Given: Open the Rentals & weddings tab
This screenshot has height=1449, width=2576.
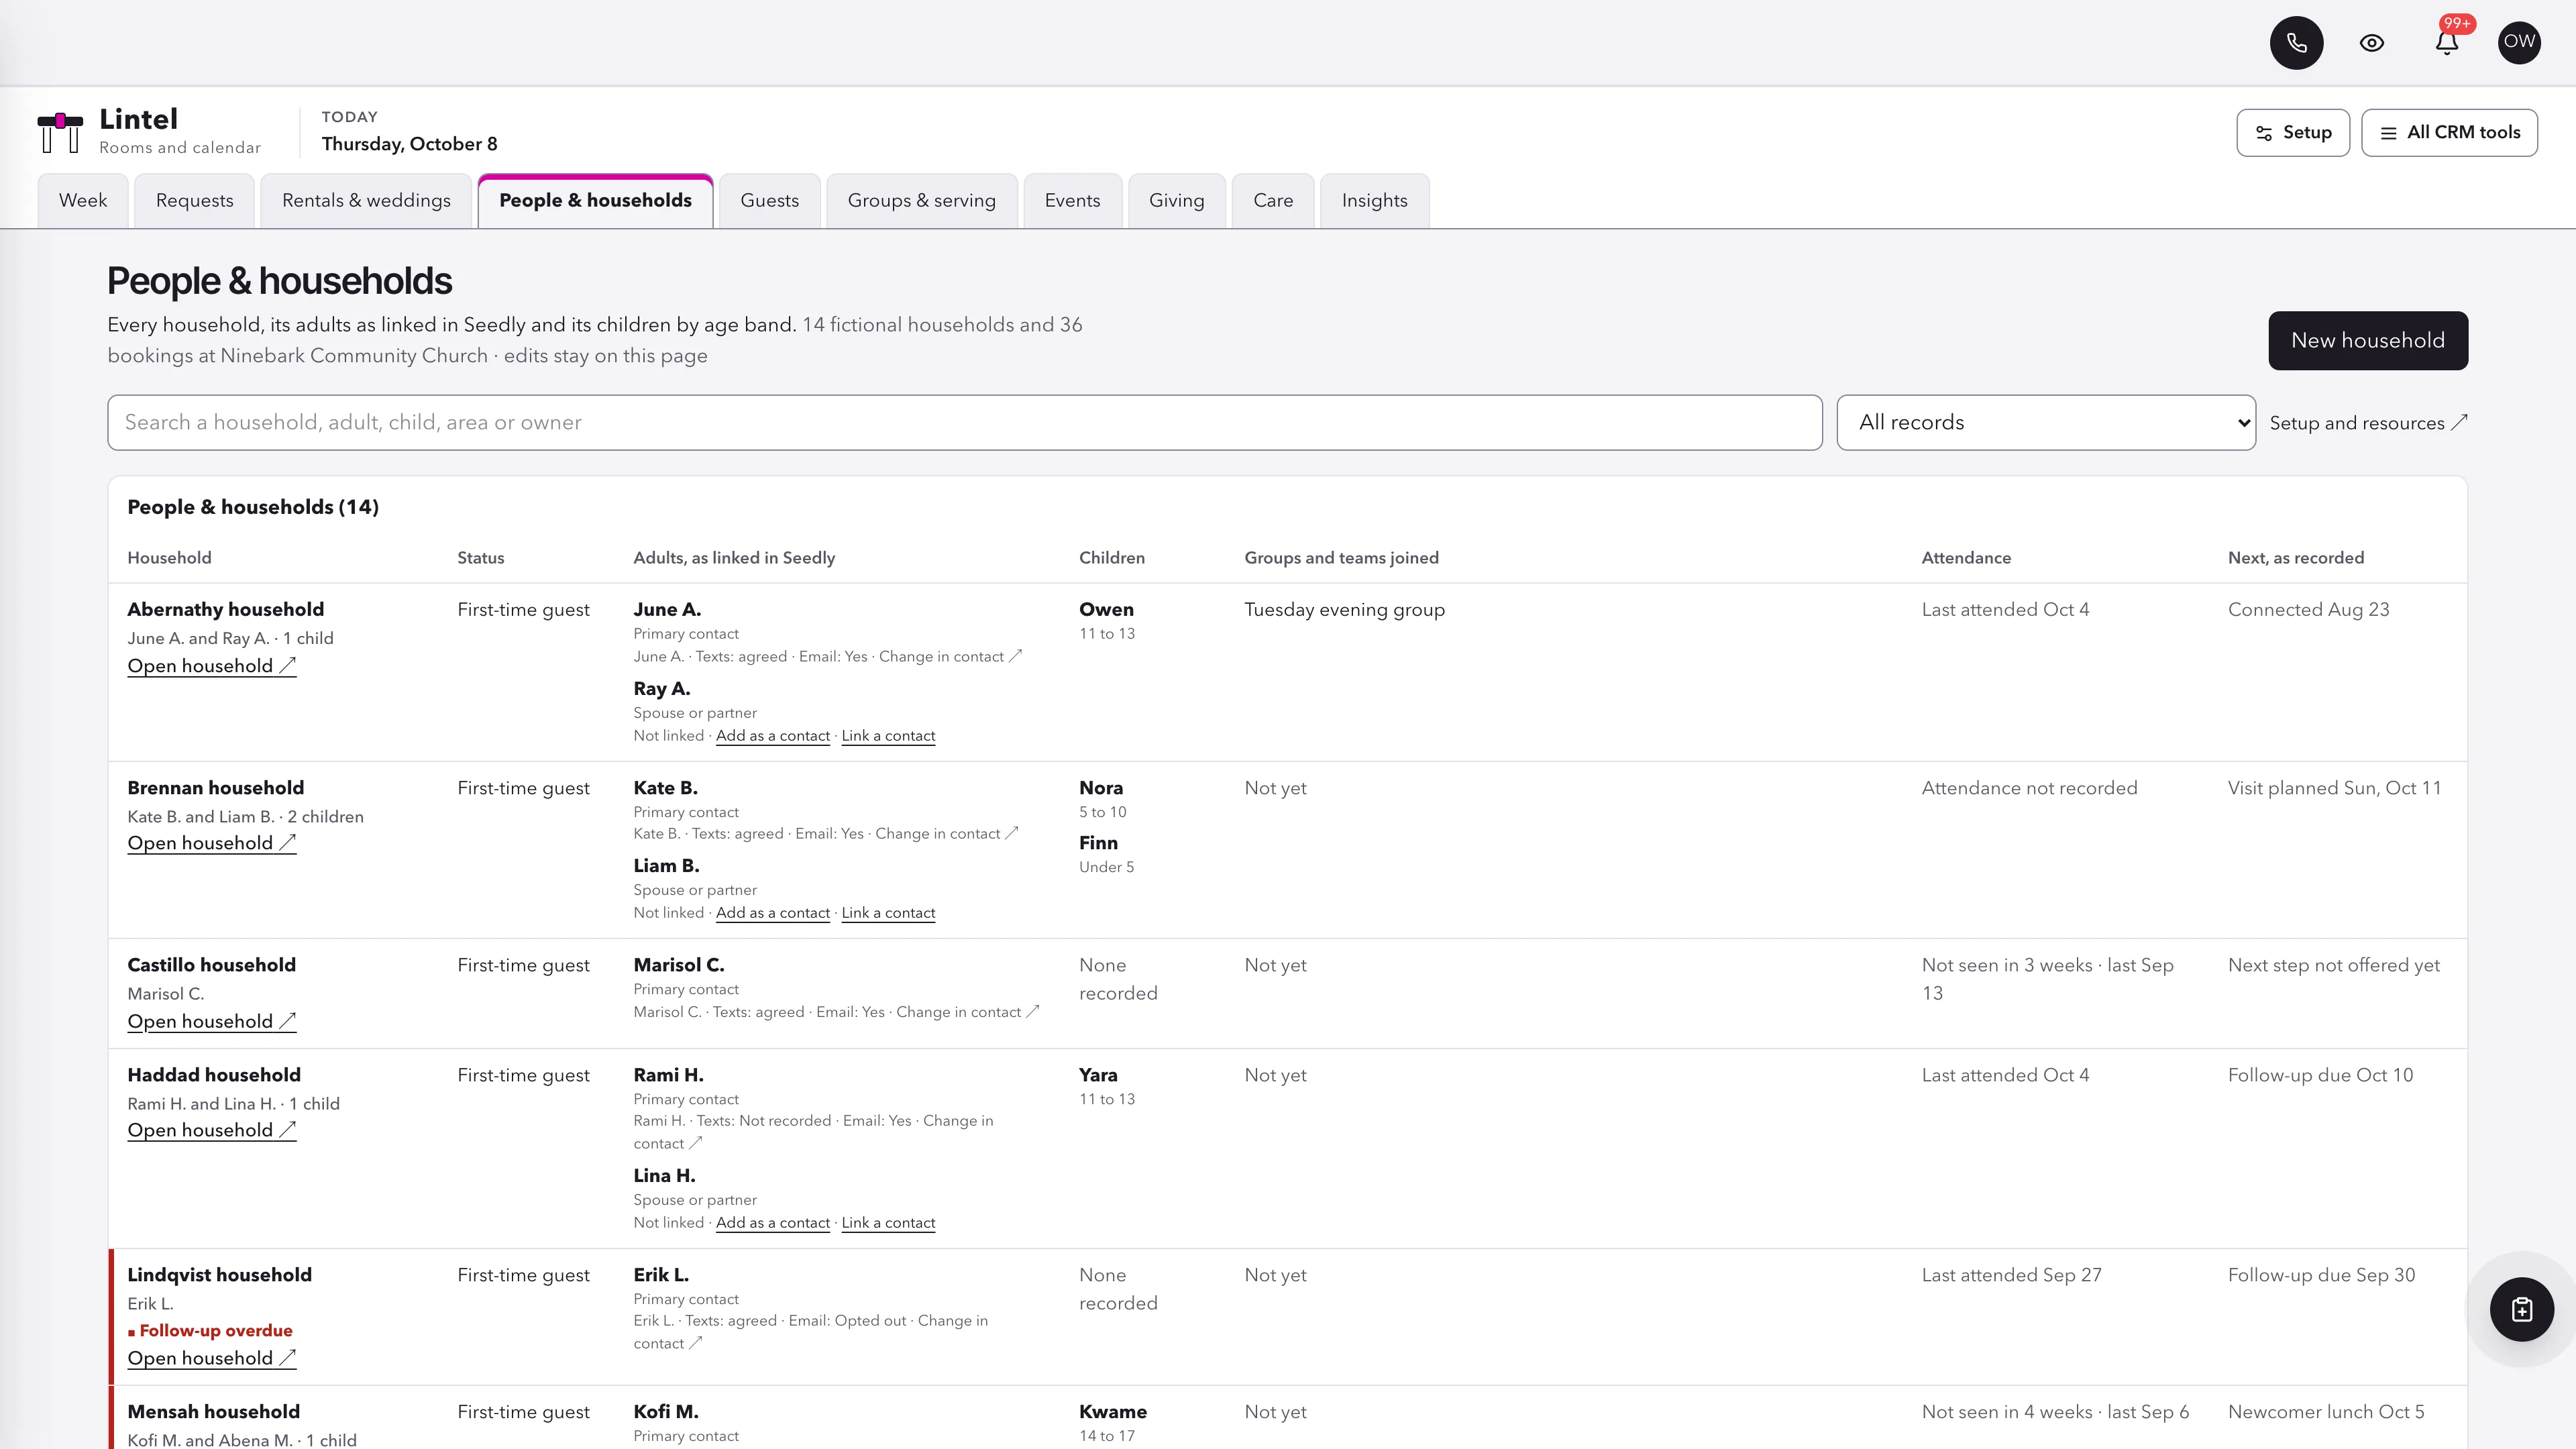Looking at the screenshot, I should pos(366,201).
